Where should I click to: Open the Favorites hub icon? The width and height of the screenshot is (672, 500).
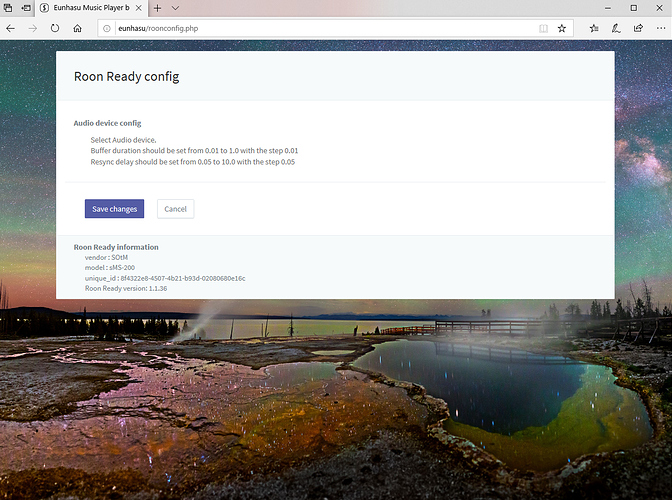594,28
